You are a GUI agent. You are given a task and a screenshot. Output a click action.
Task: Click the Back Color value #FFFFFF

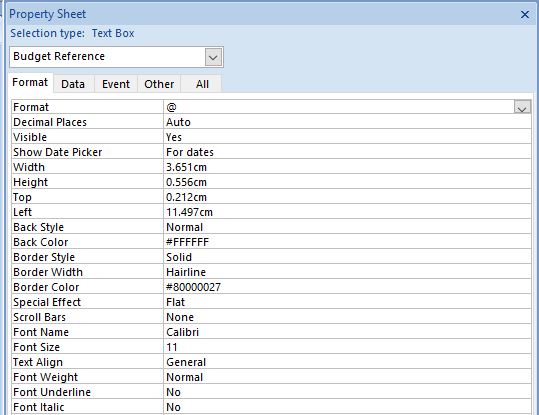(x=347, y=242)
